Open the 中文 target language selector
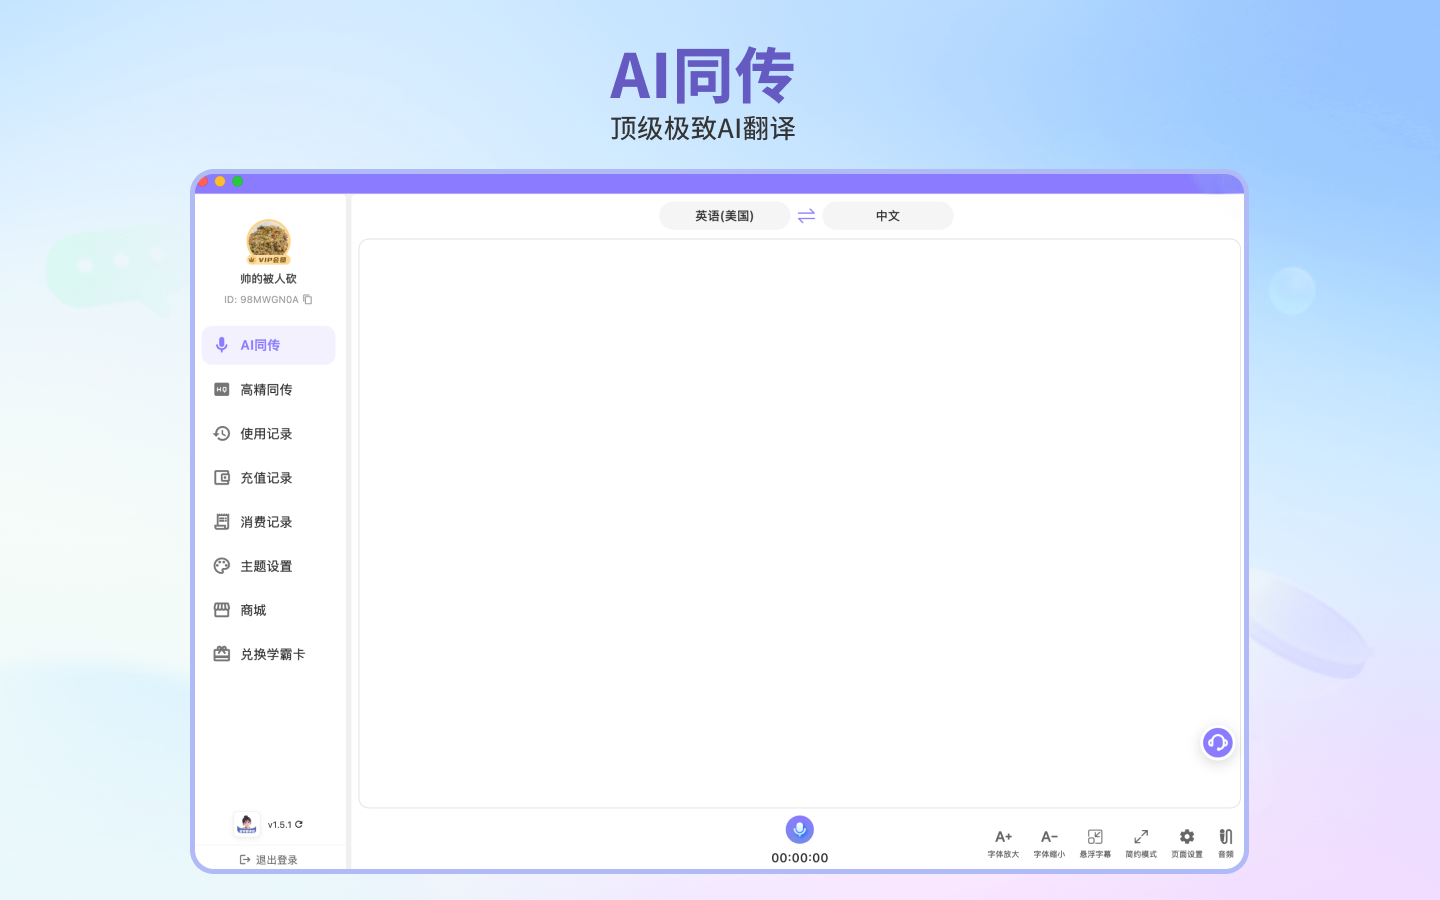1440x900 pixels. [888, 215]
